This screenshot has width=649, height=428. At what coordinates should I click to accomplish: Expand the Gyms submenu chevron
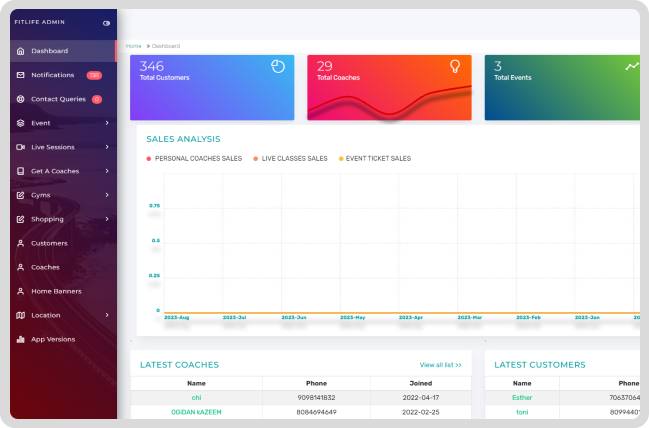107,195
